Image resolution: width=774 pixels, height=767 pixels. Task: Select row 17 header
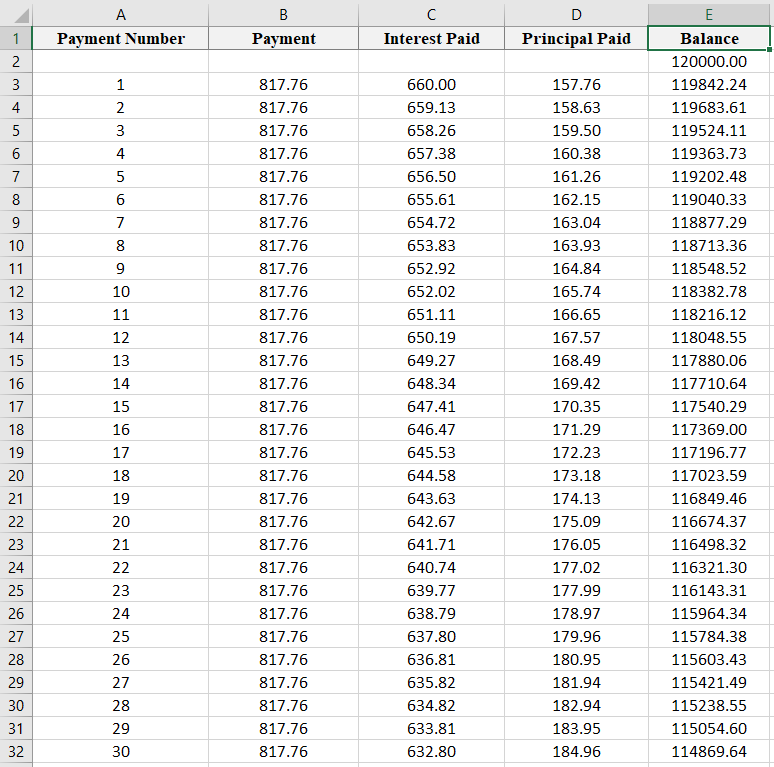(x=16, y=407)
